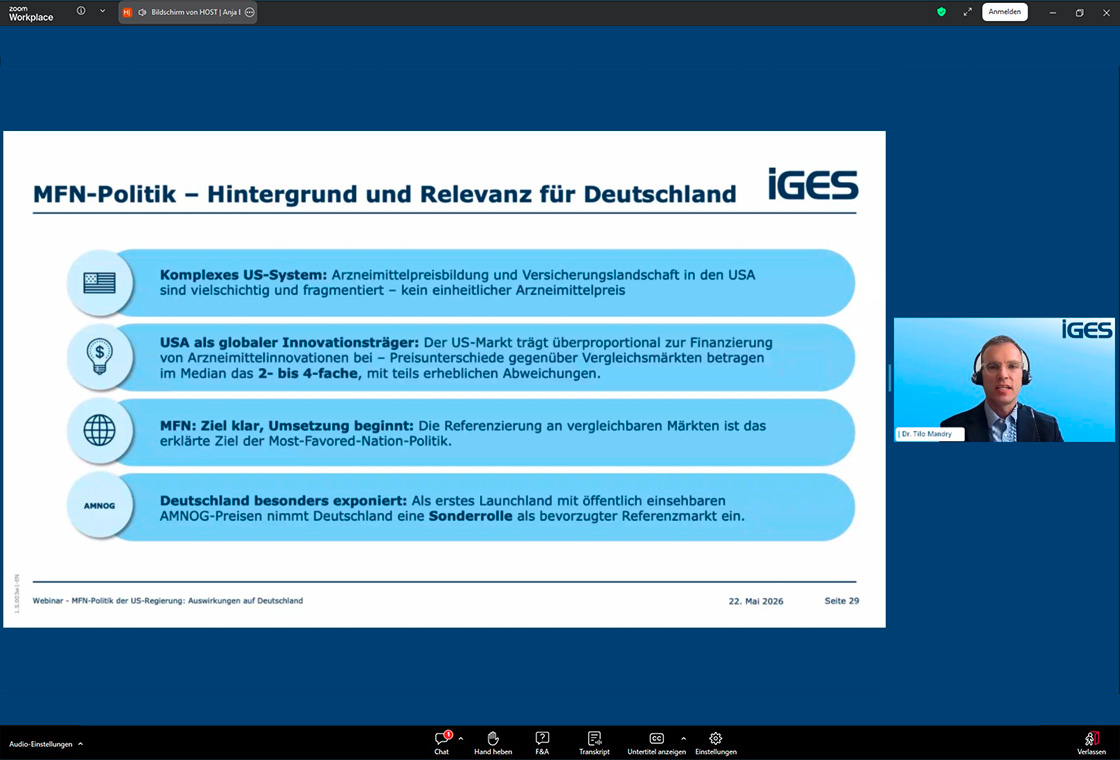This screenshot has width=1120, height=760.
Task: Click the US flag icon on slide
Action: 99,283
